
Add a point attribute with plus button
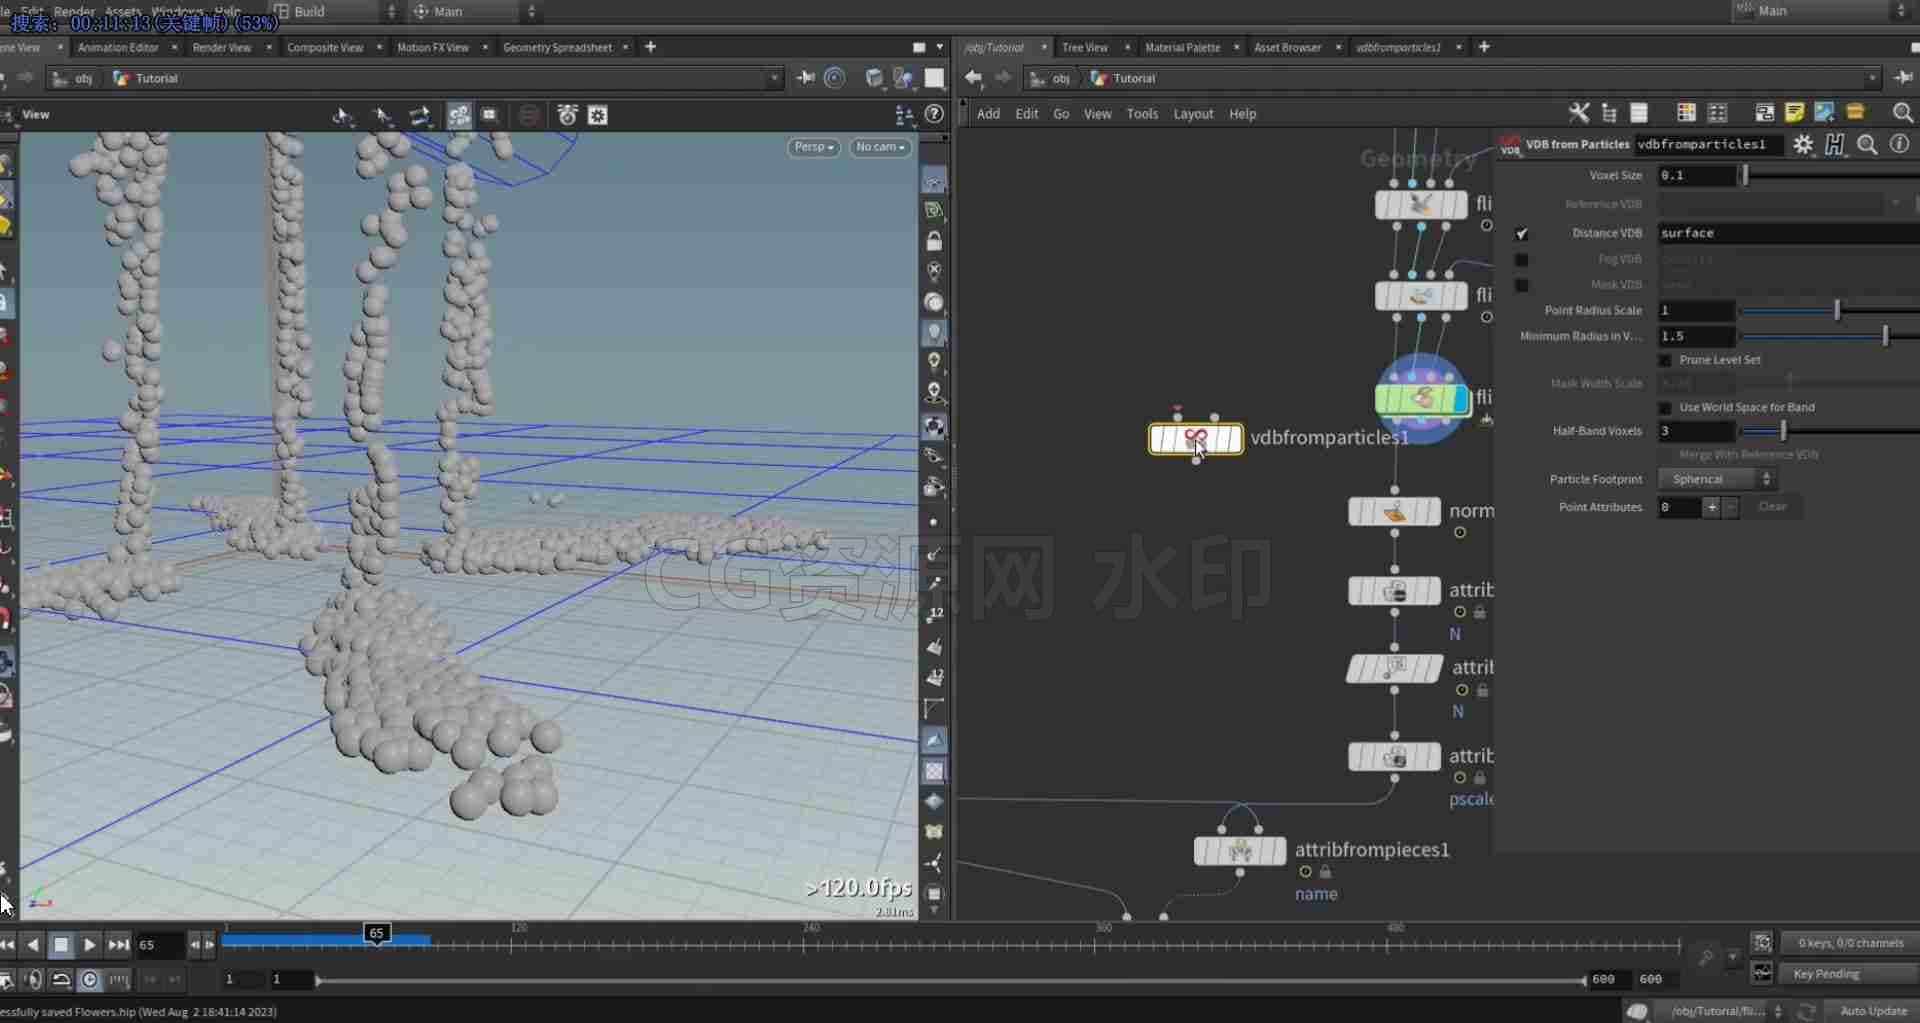[1712, 508]
